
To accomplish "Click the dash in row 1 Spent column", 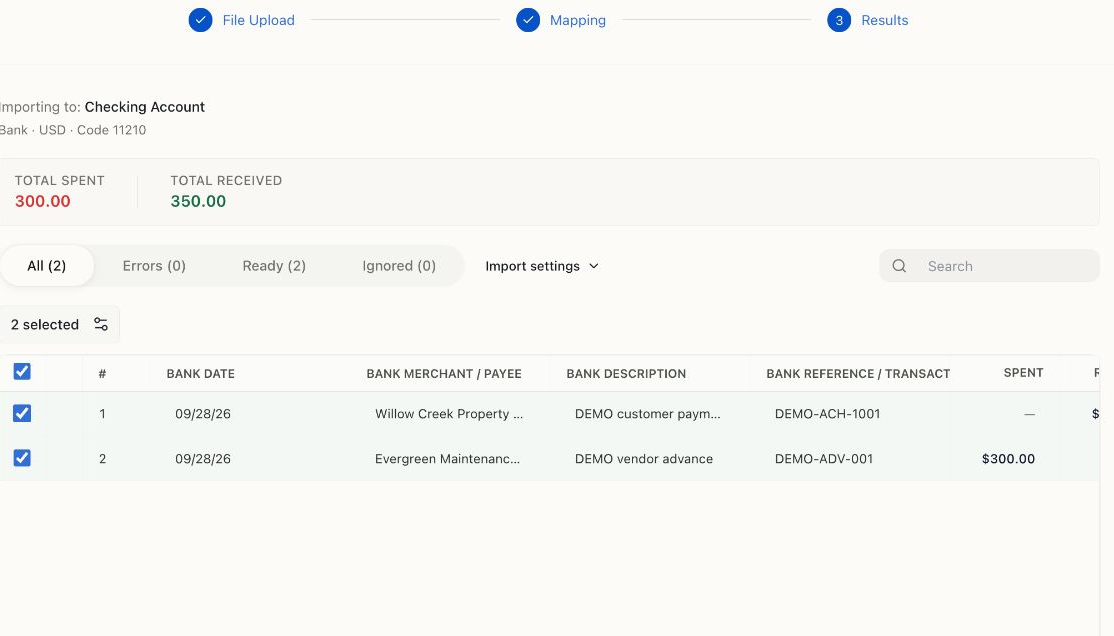I will click(x=1029, y=414).
